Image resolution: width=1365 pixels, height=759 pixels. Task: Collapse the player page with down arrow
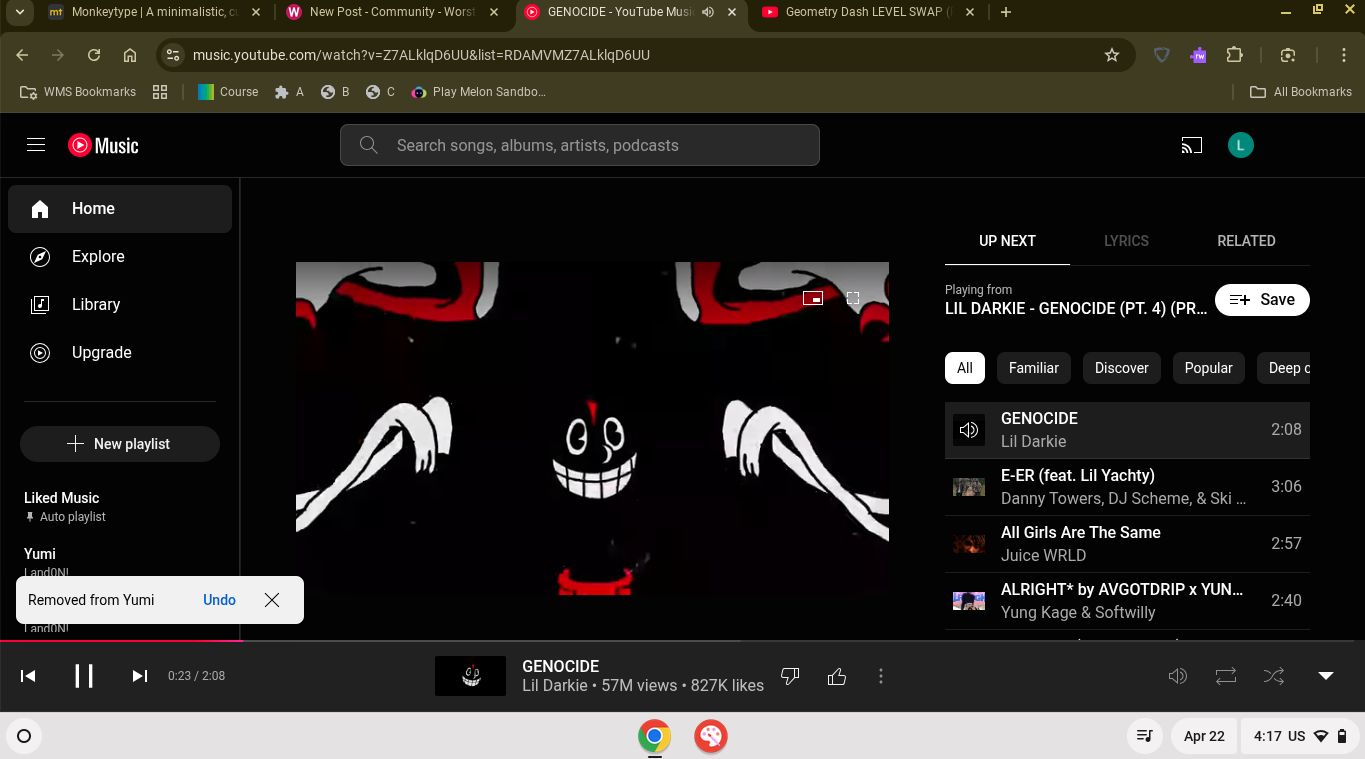1325,676
